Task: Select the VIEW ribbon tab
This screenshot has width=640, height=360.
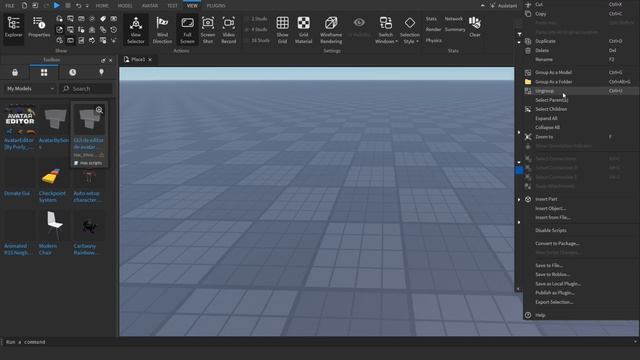Action: point(192,6)
